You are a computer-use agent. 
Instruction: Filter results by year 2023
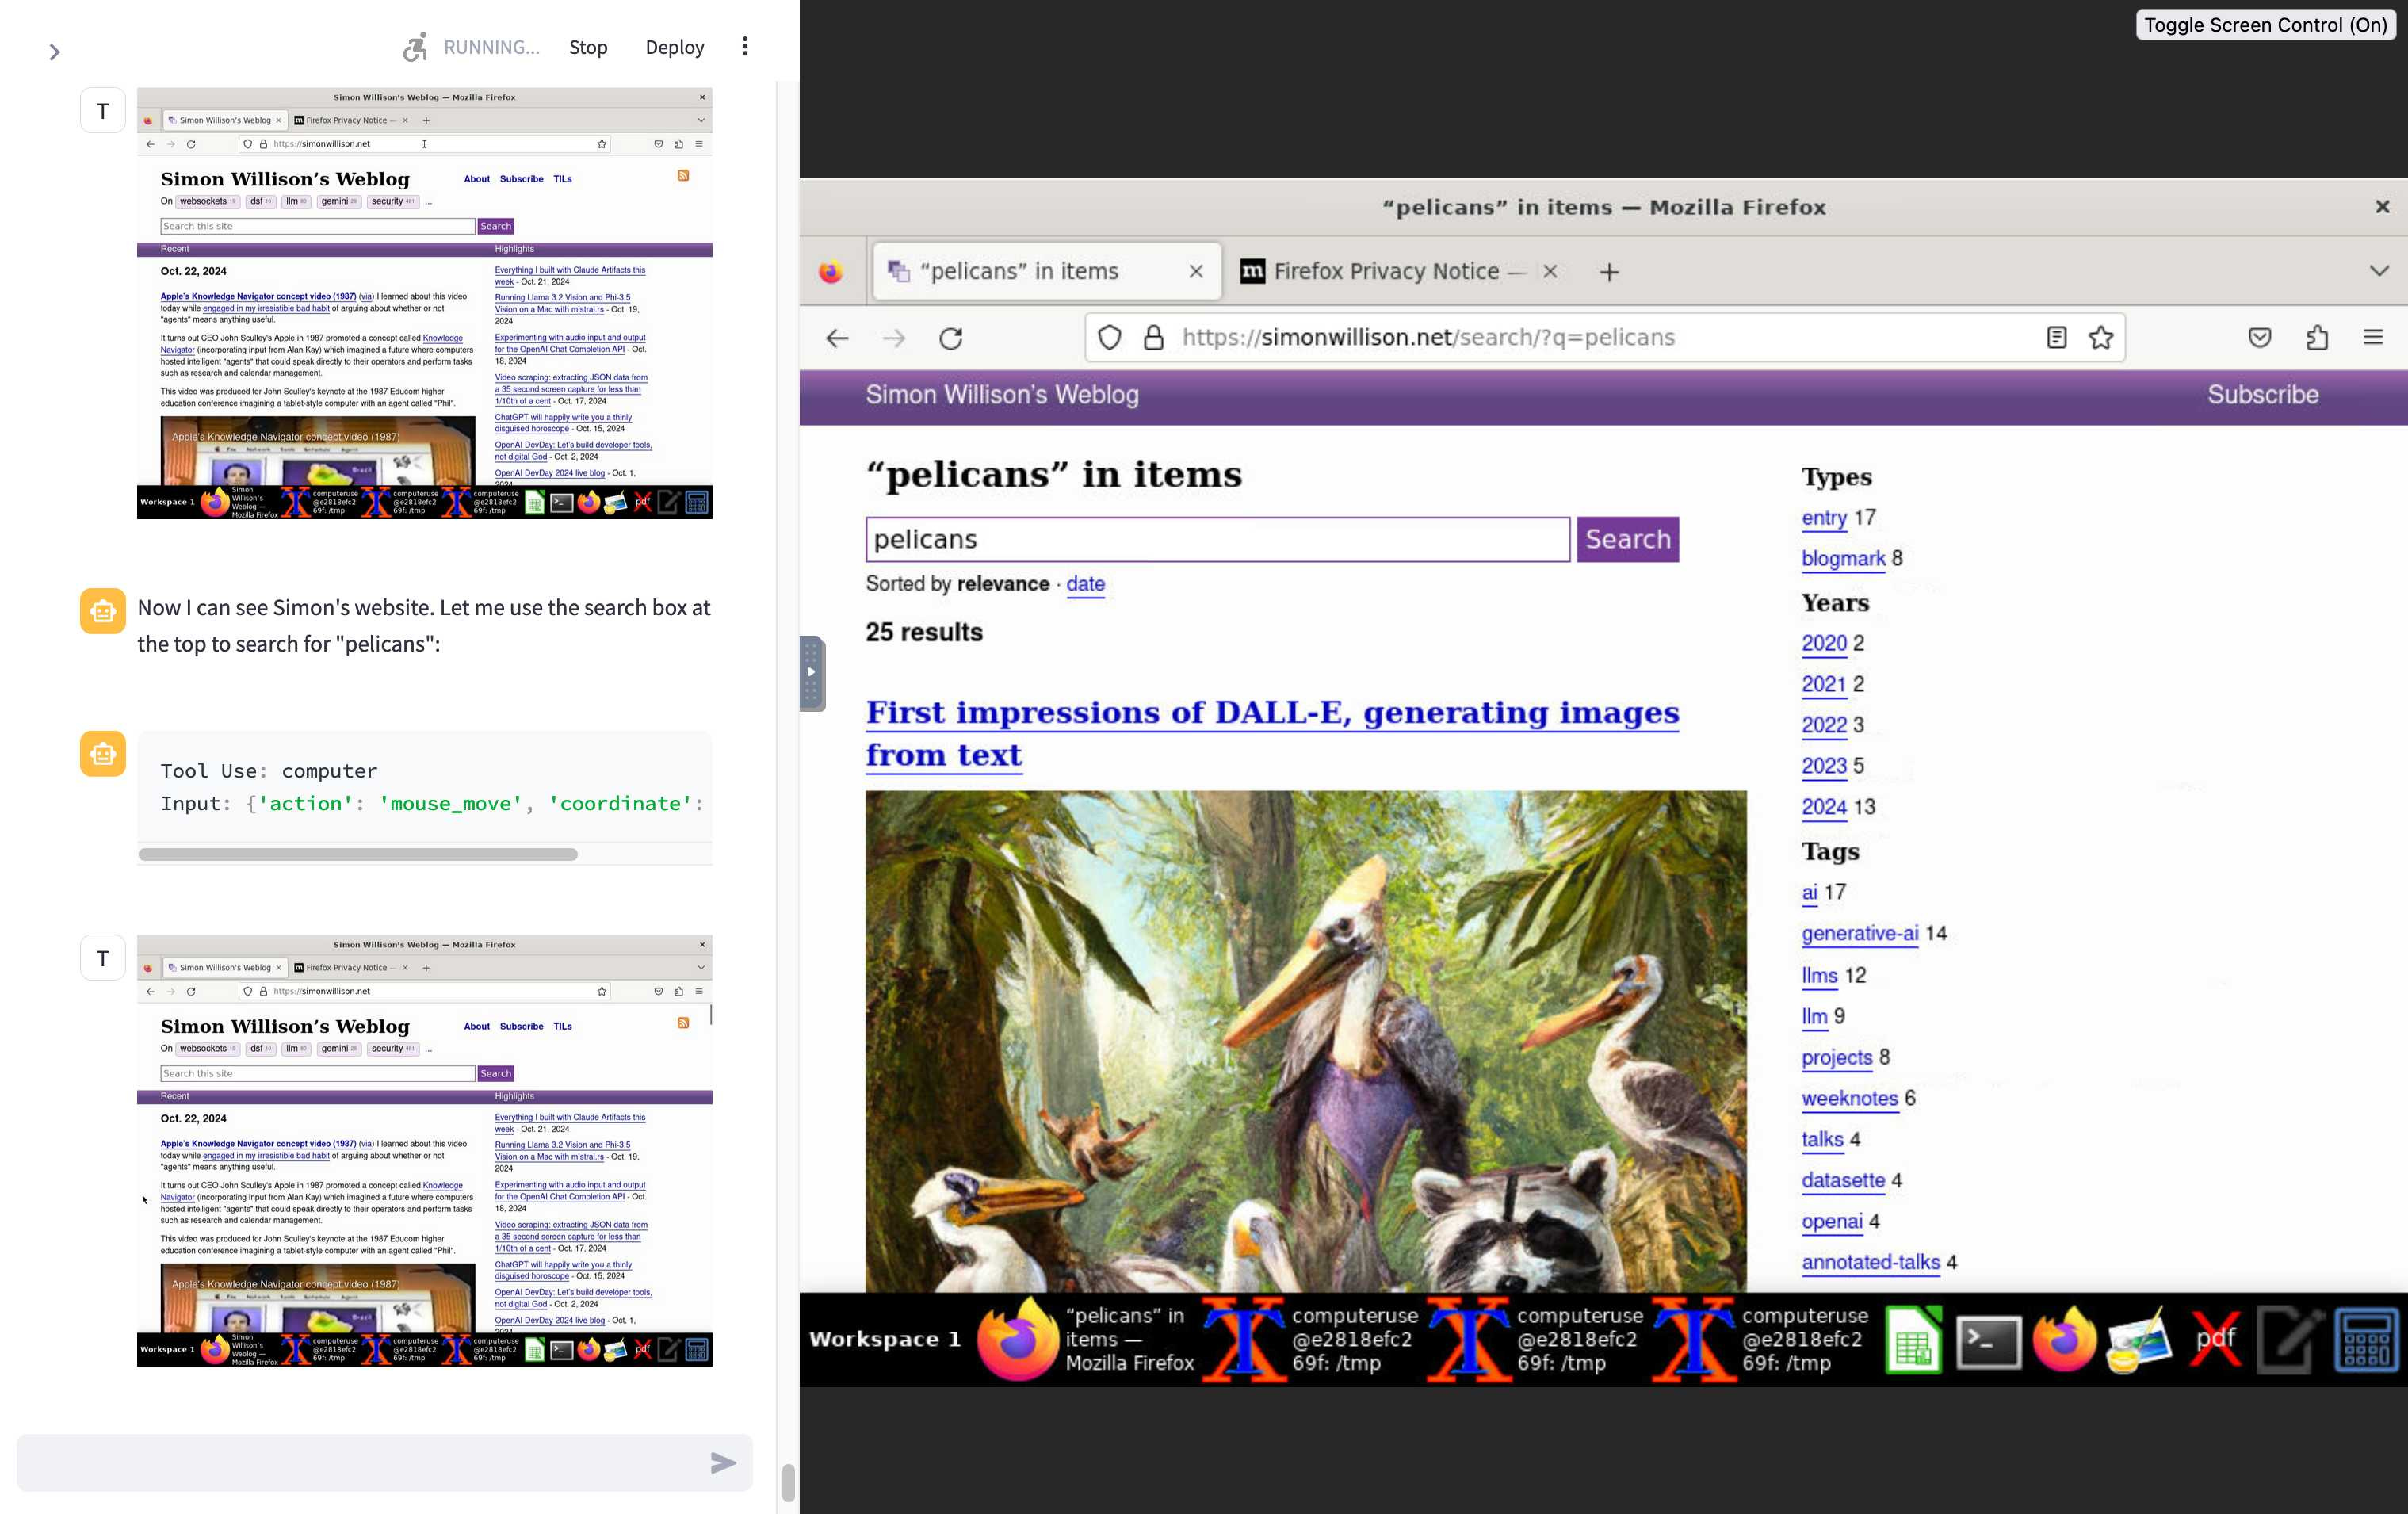[x=1823, y=766]
